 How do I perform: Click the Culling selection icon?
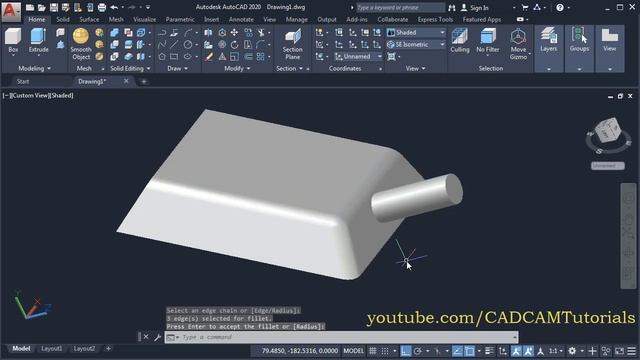(x=460, y=41)
